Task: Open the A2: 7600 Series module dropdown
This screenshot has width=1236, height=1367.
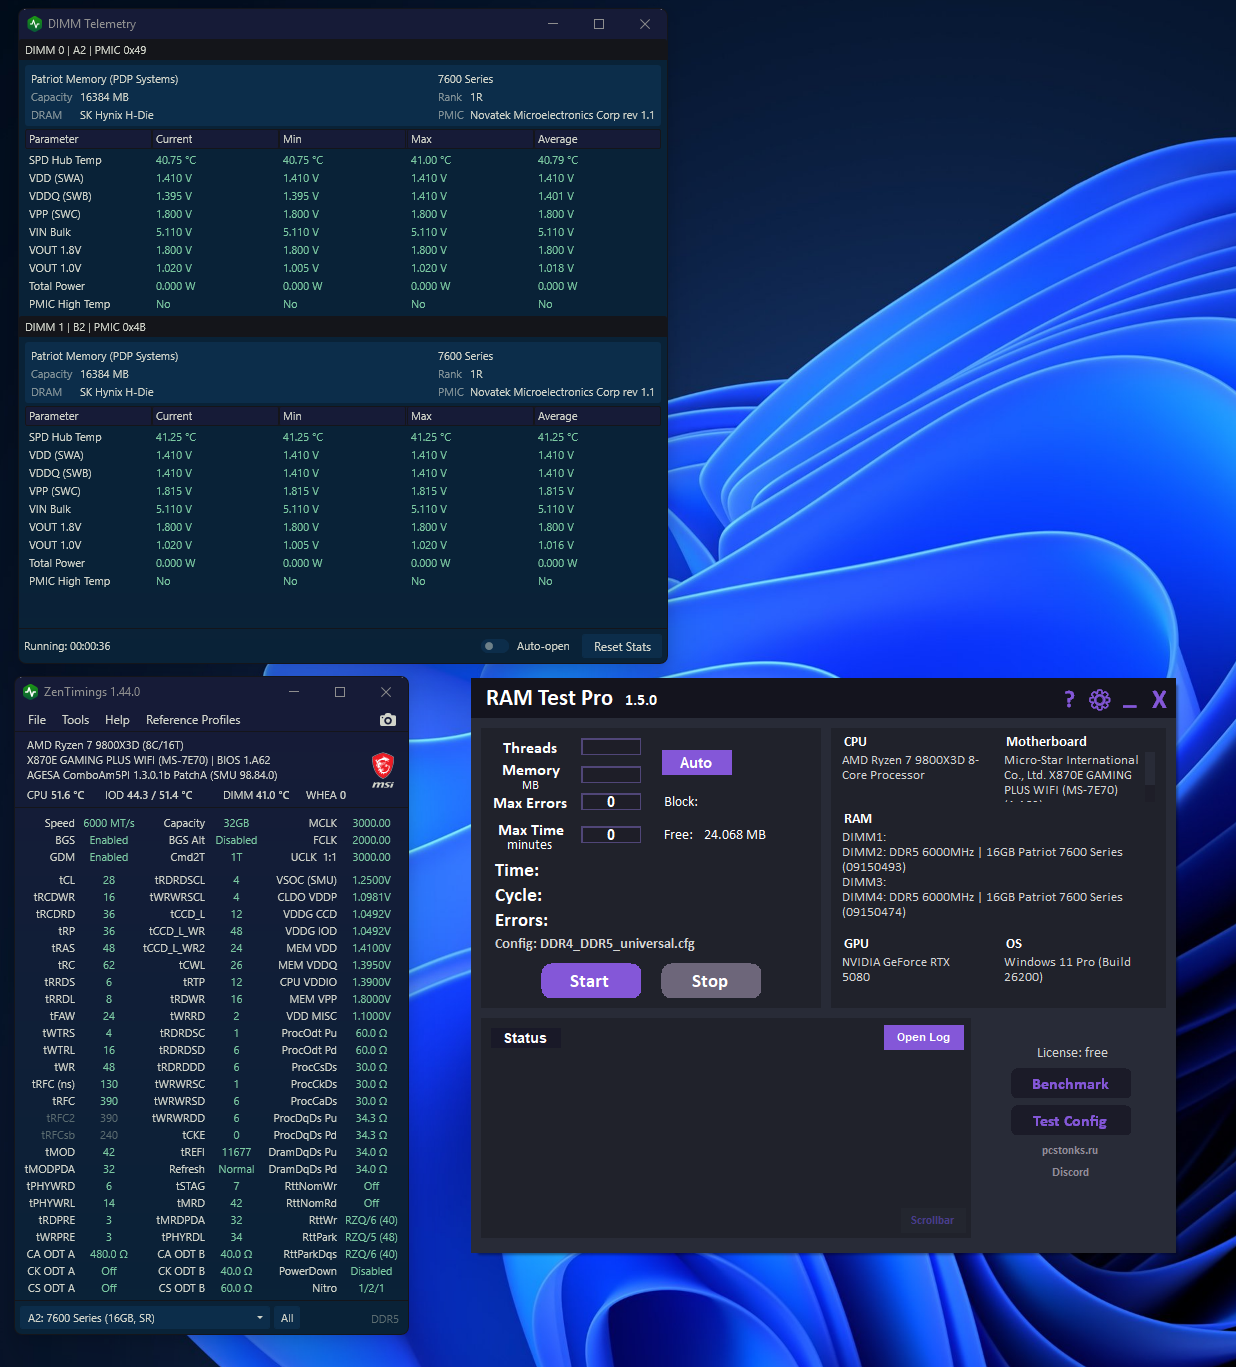Action: (x=146, y=1318)
